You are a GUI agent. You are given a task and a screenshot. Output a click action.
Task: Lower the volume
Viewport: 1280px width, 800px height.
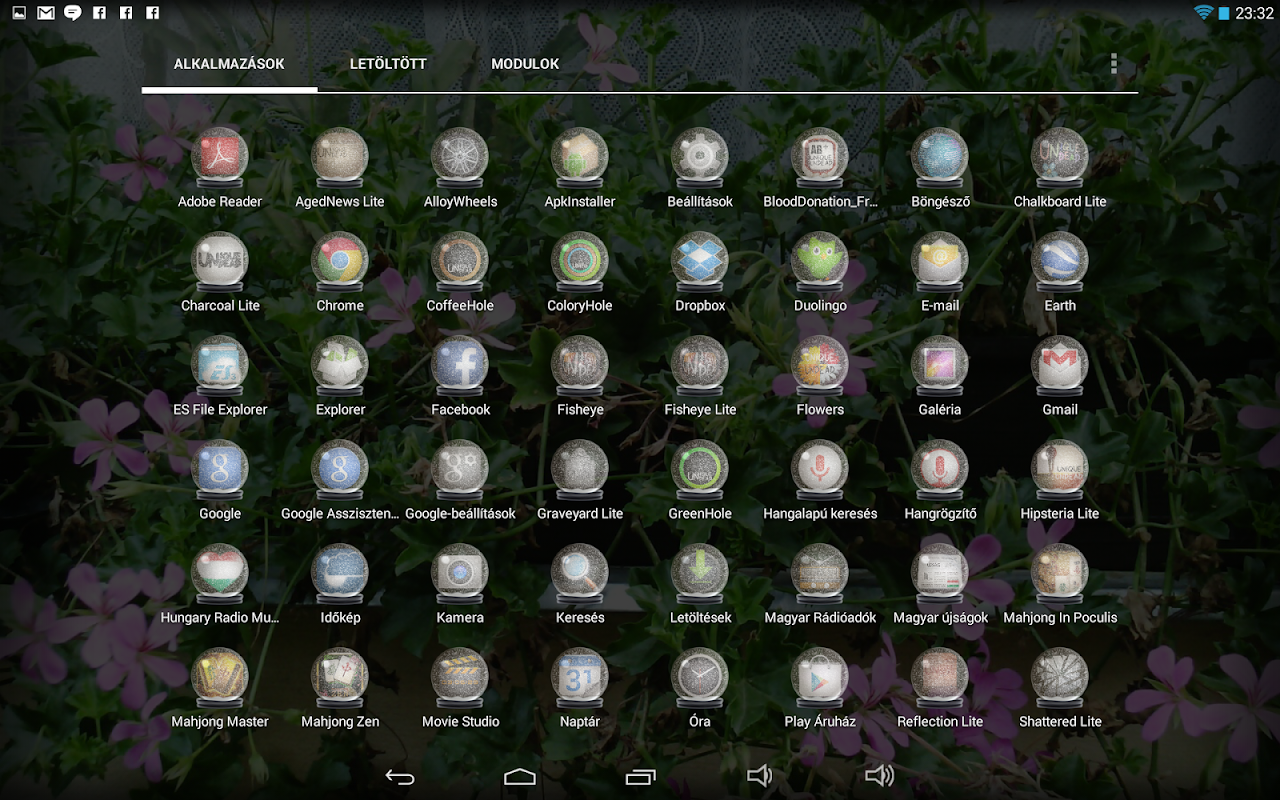click(x=760, y=775)
